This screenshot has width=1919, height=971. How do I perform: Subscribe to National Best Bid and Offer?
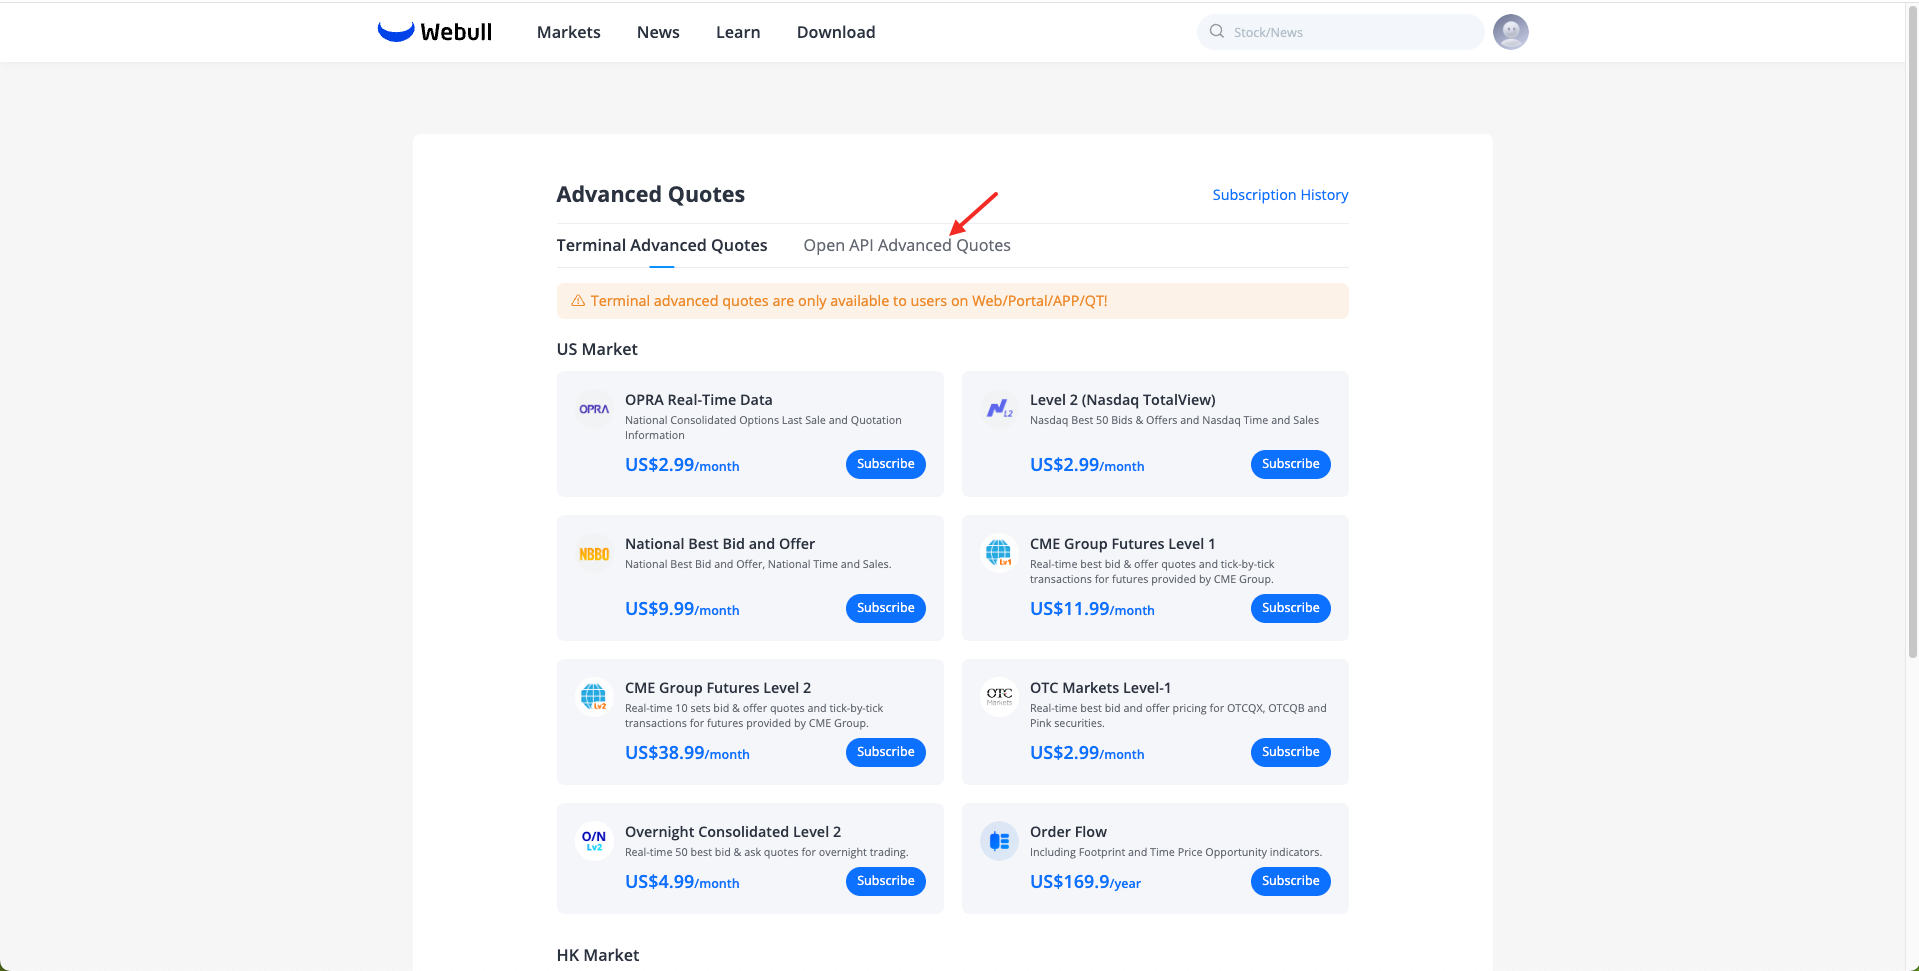pos(885,608)
